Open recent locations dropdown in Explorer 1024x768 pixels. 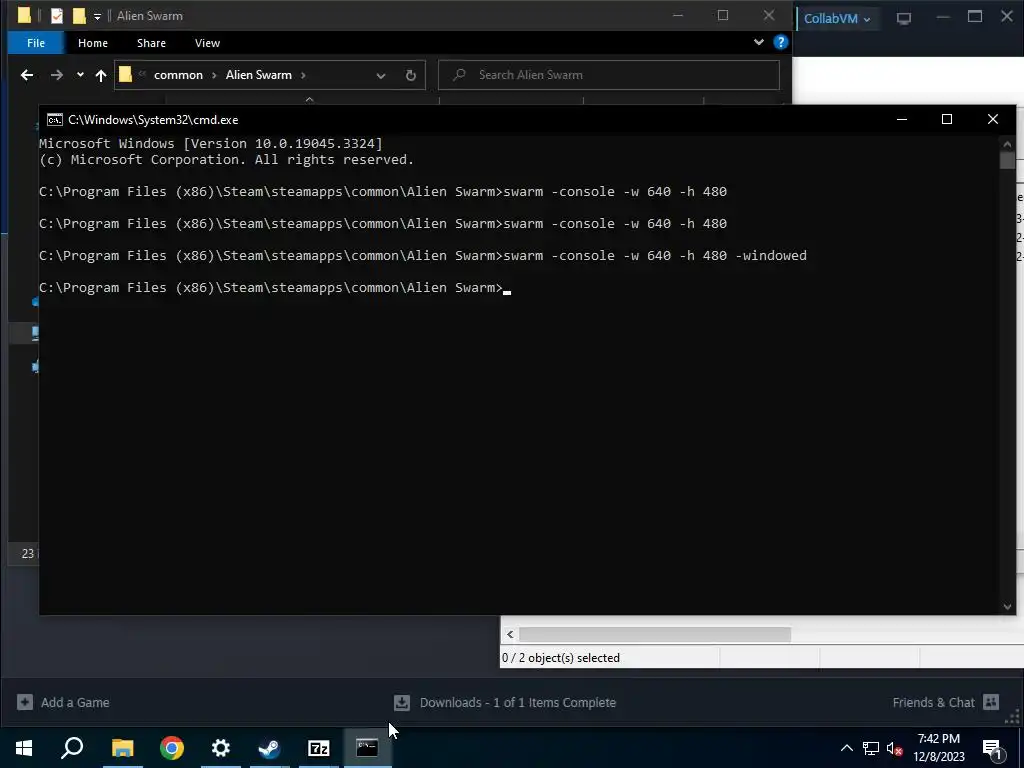click(x=80, y=75)
